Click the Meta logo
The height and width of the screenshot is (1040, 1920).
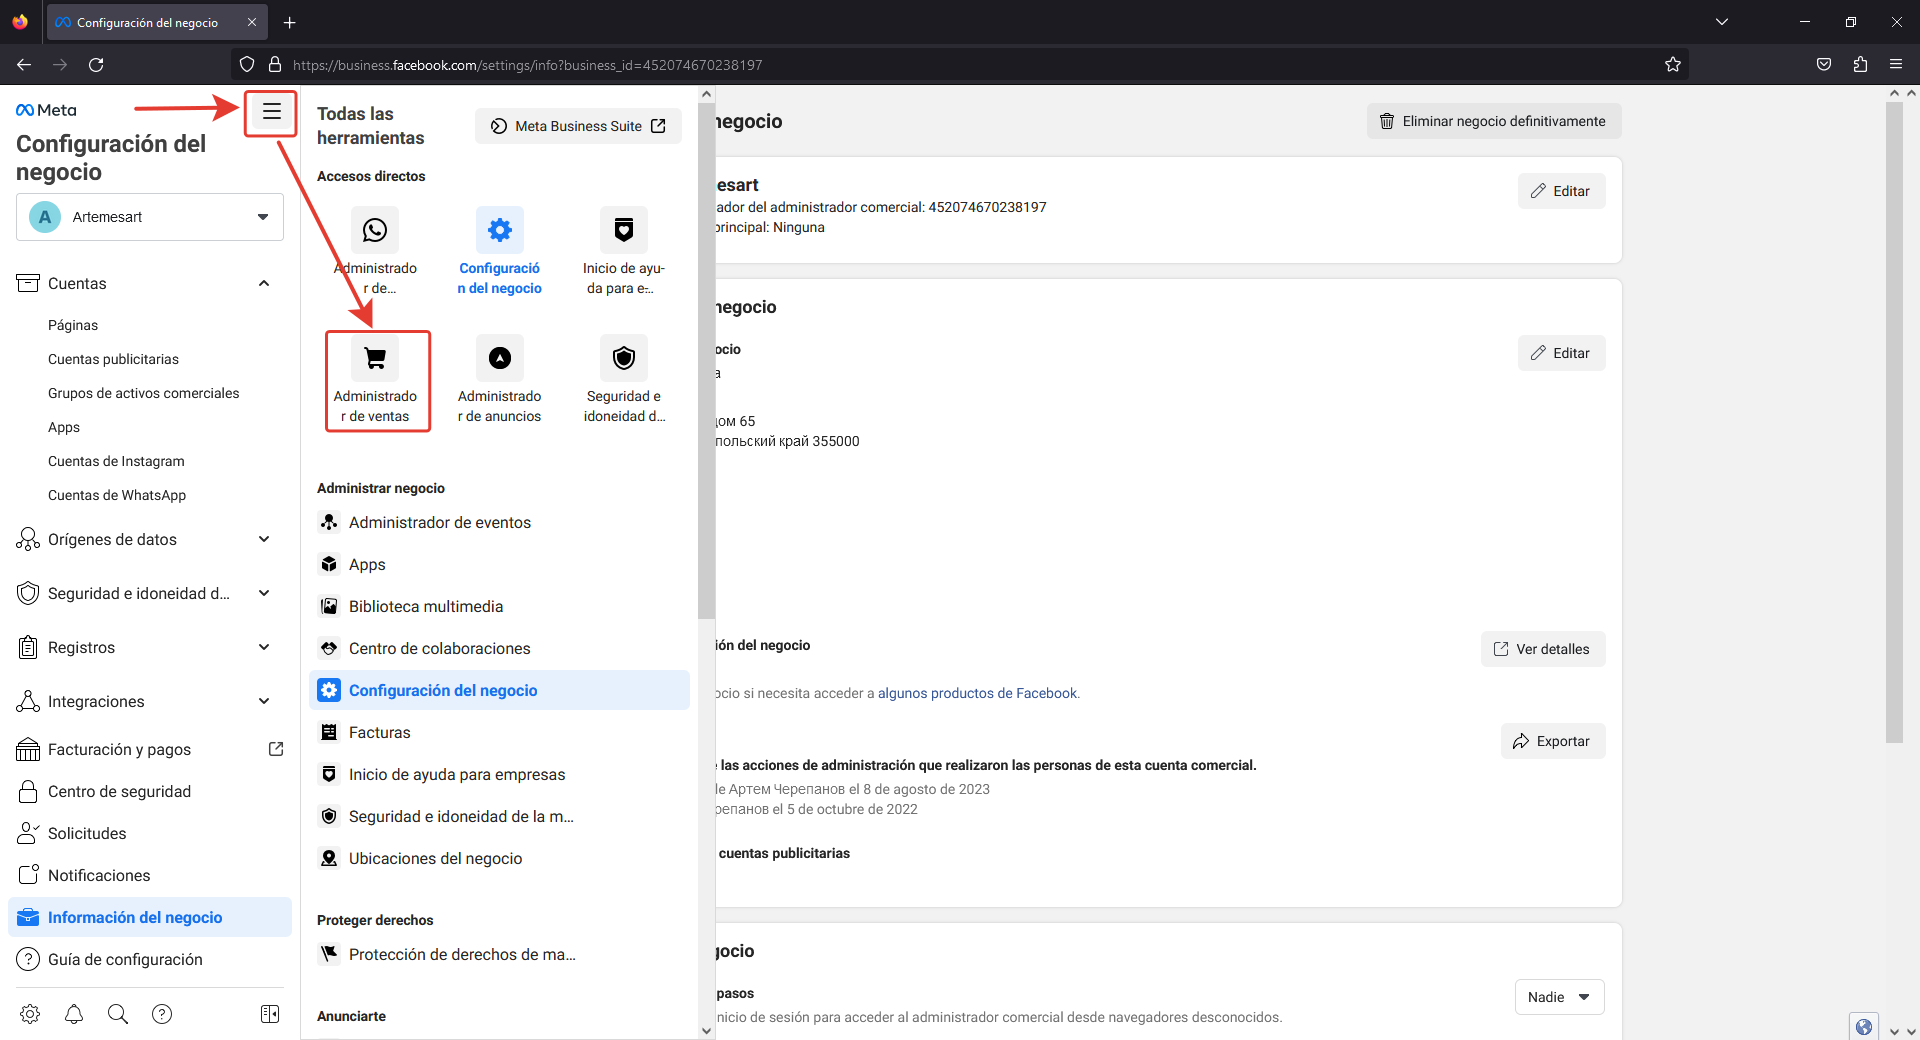[x=46, y=110]
